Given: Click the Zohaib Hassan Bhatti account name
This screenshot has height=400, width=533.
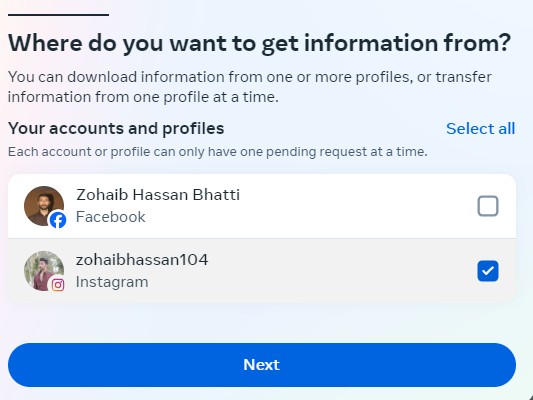Looking at the screenshot, I should (x=158, y=195).
